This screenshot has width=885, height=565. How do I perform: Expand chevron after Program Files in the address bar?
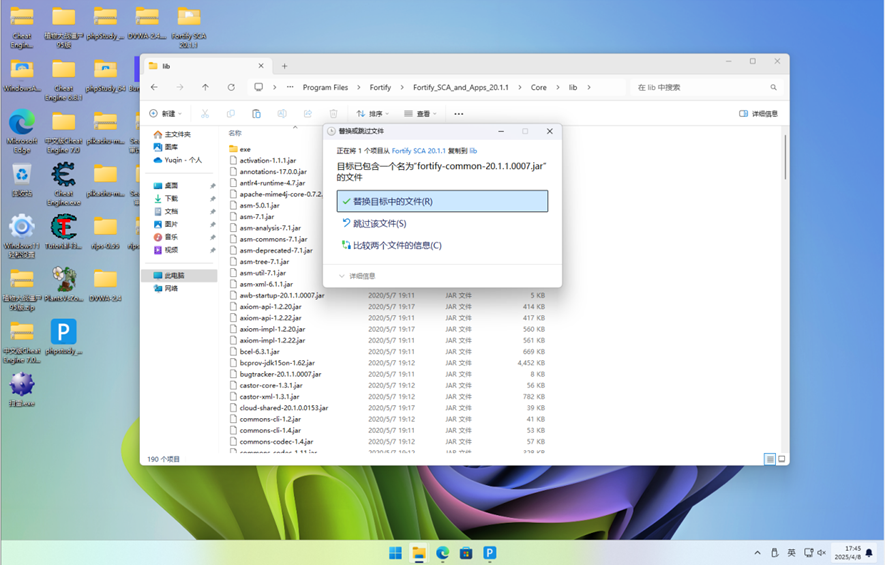[x=358, y=87]
